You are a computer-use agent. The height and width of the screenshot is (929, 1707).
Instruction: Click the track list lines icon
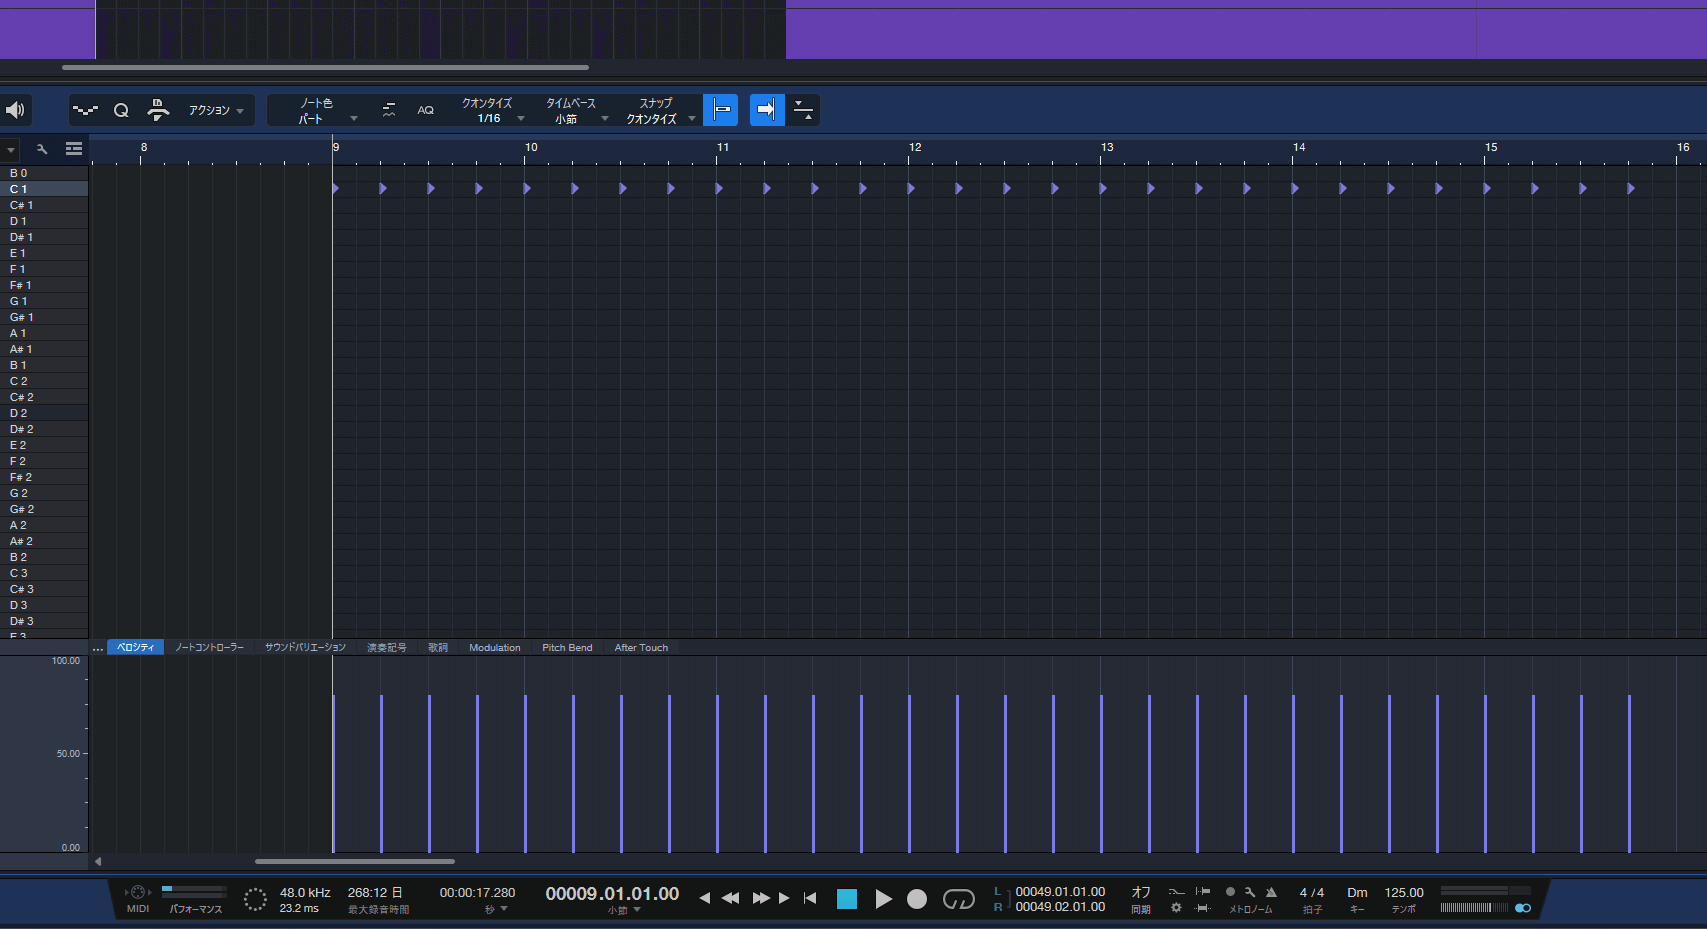[x=74, y=149]
